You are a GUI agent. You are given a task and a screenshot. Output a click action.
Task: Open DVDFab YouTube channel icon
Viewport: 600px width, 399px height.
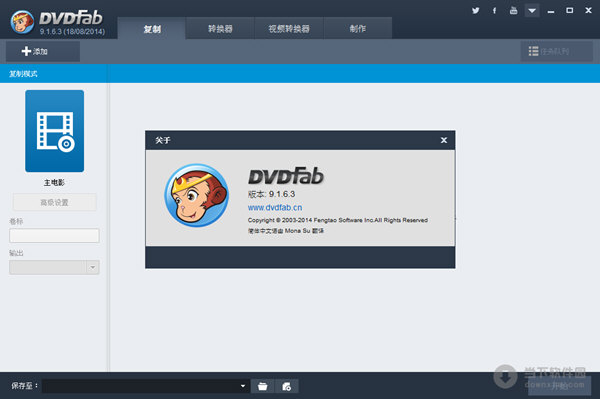point(514,10)
